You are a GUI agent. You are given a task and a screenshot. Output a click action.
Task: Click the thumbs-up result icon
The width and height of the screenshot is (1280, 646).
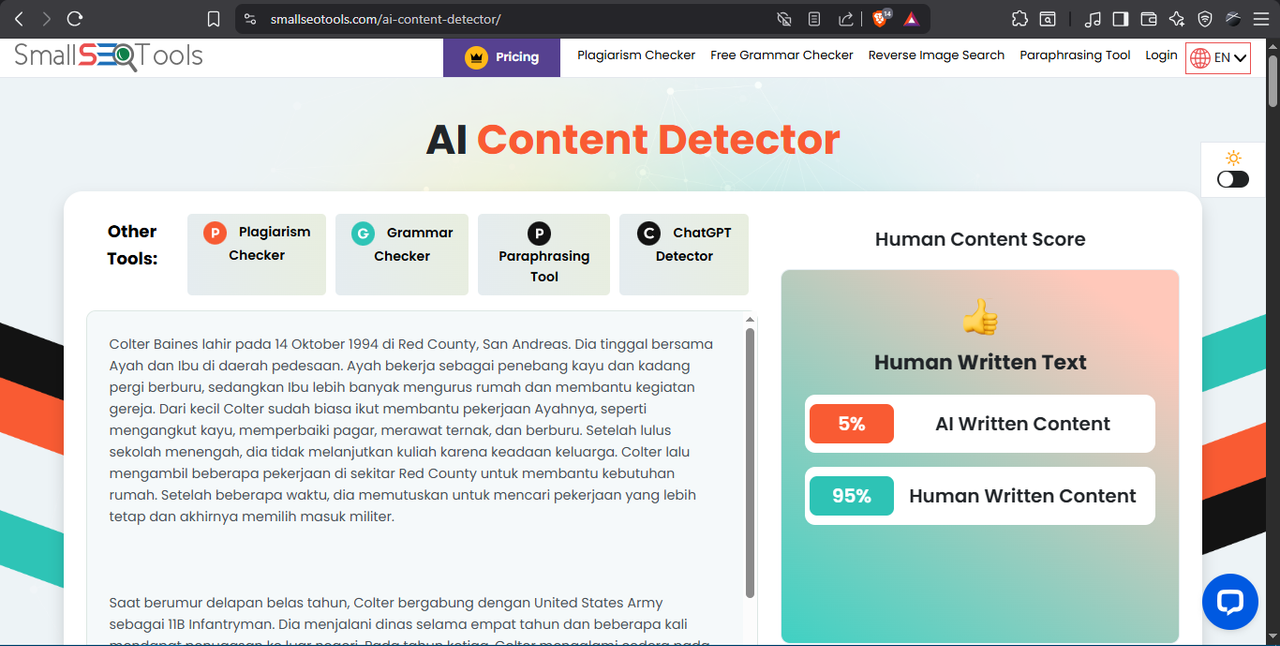point(980,318)
